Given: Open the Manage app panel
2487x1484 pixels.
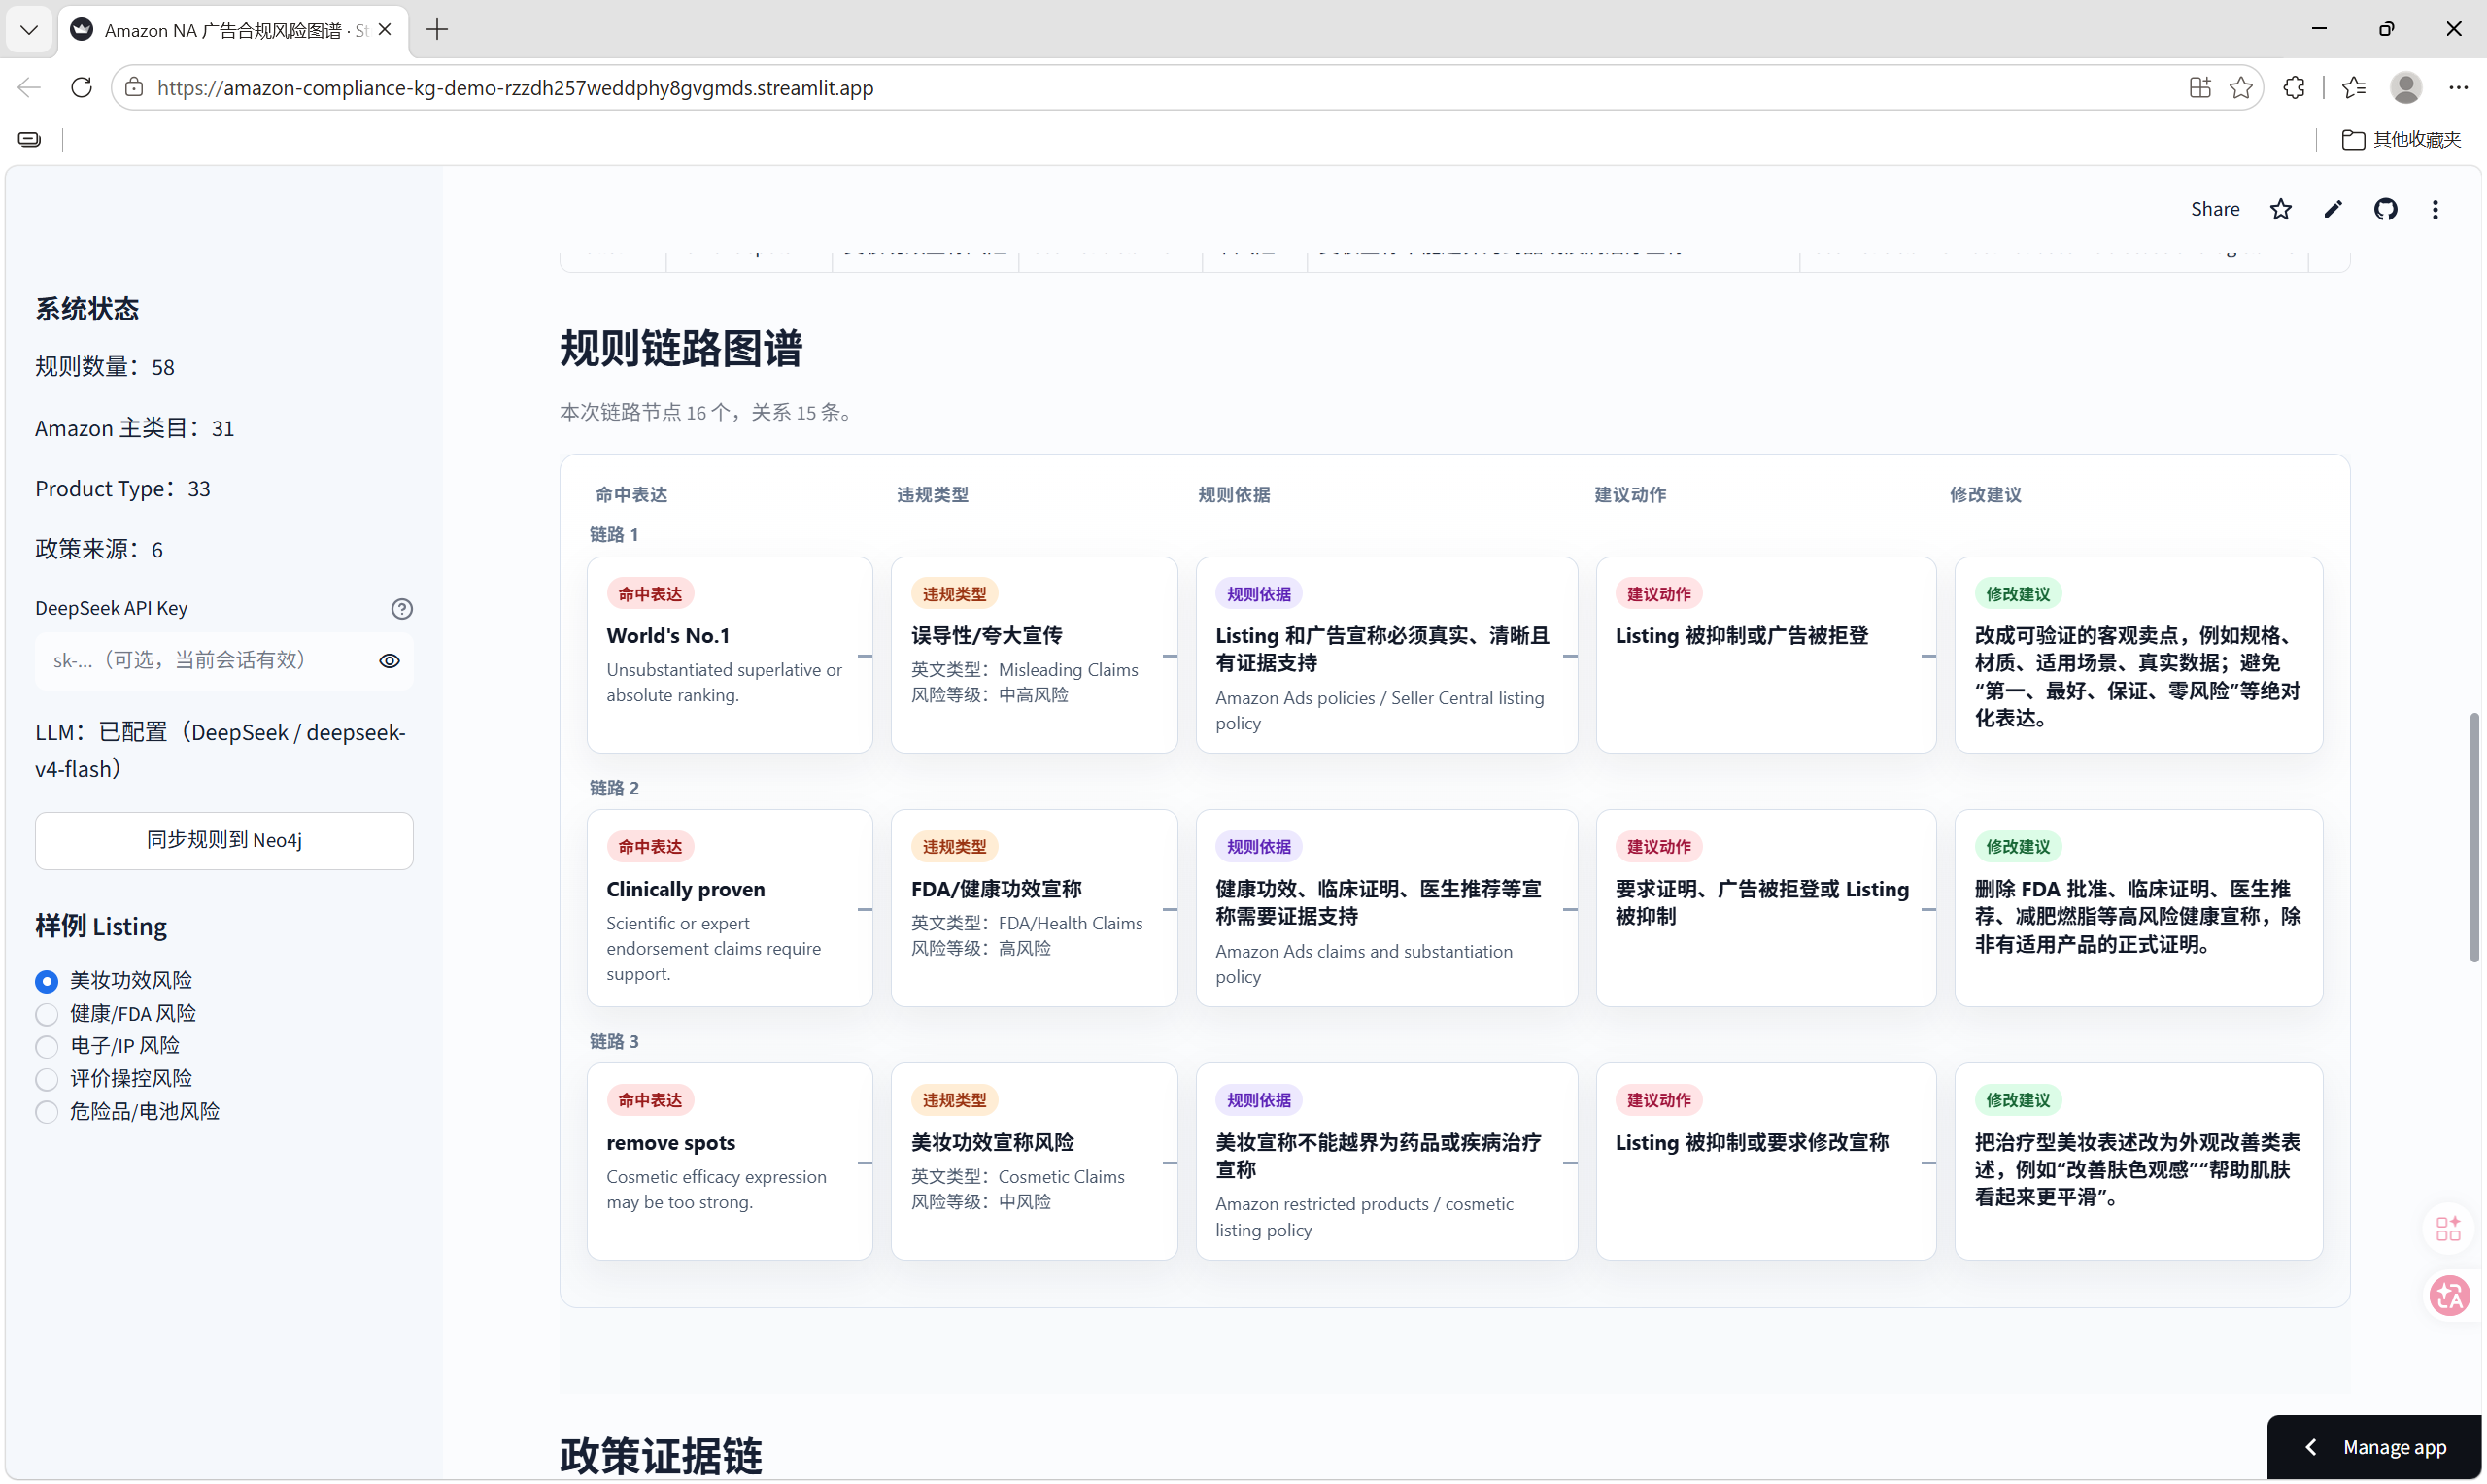Looking at the screenshot, I should tap(2375, 1448).
